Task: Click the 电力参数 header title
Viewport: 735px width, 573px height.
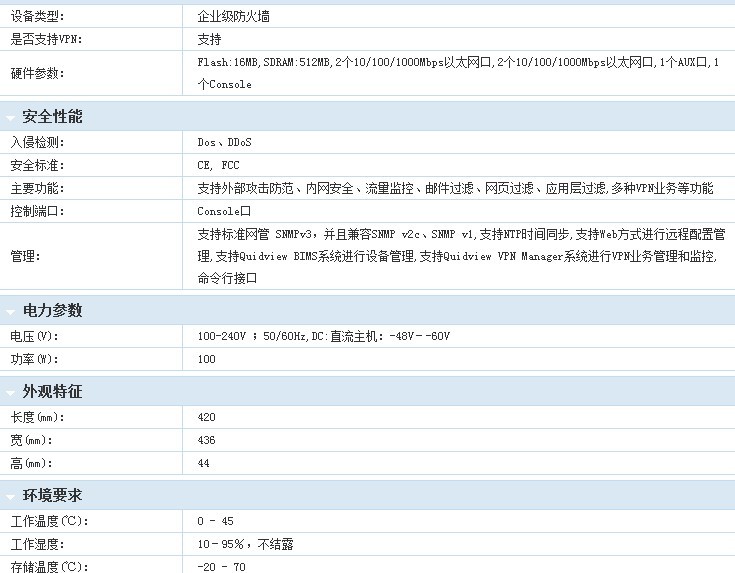Action: click(x=52, y=311)
